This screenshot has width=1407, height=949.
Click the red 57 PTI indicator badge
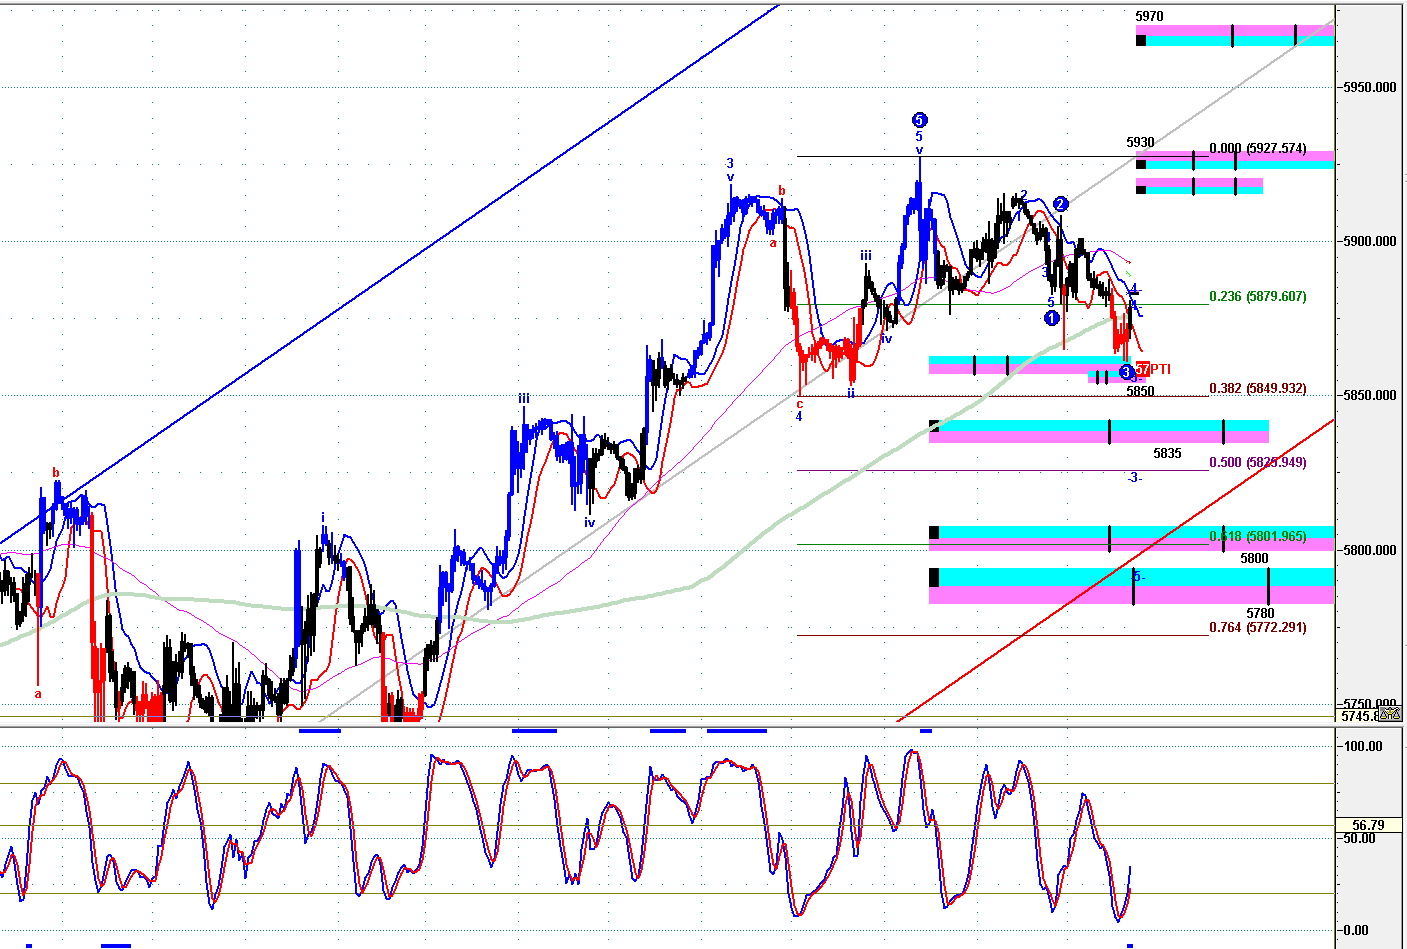point(1142,369)
